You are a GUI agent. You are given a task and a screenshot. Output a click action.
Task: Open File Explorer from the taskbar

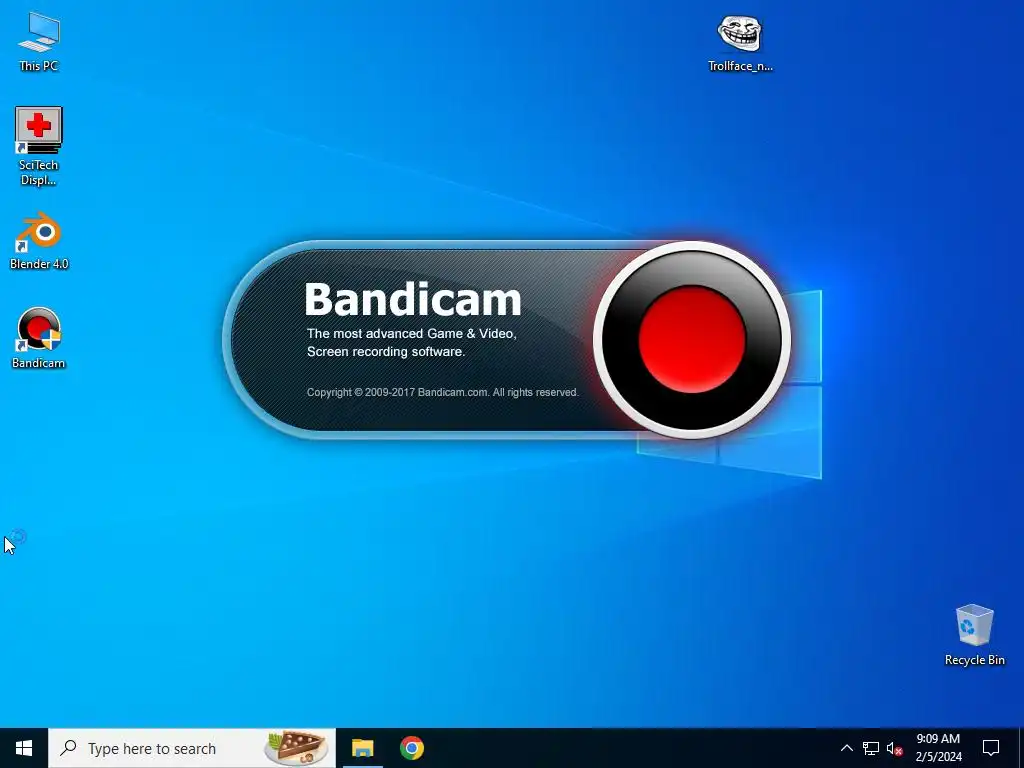tap(362, 748)
